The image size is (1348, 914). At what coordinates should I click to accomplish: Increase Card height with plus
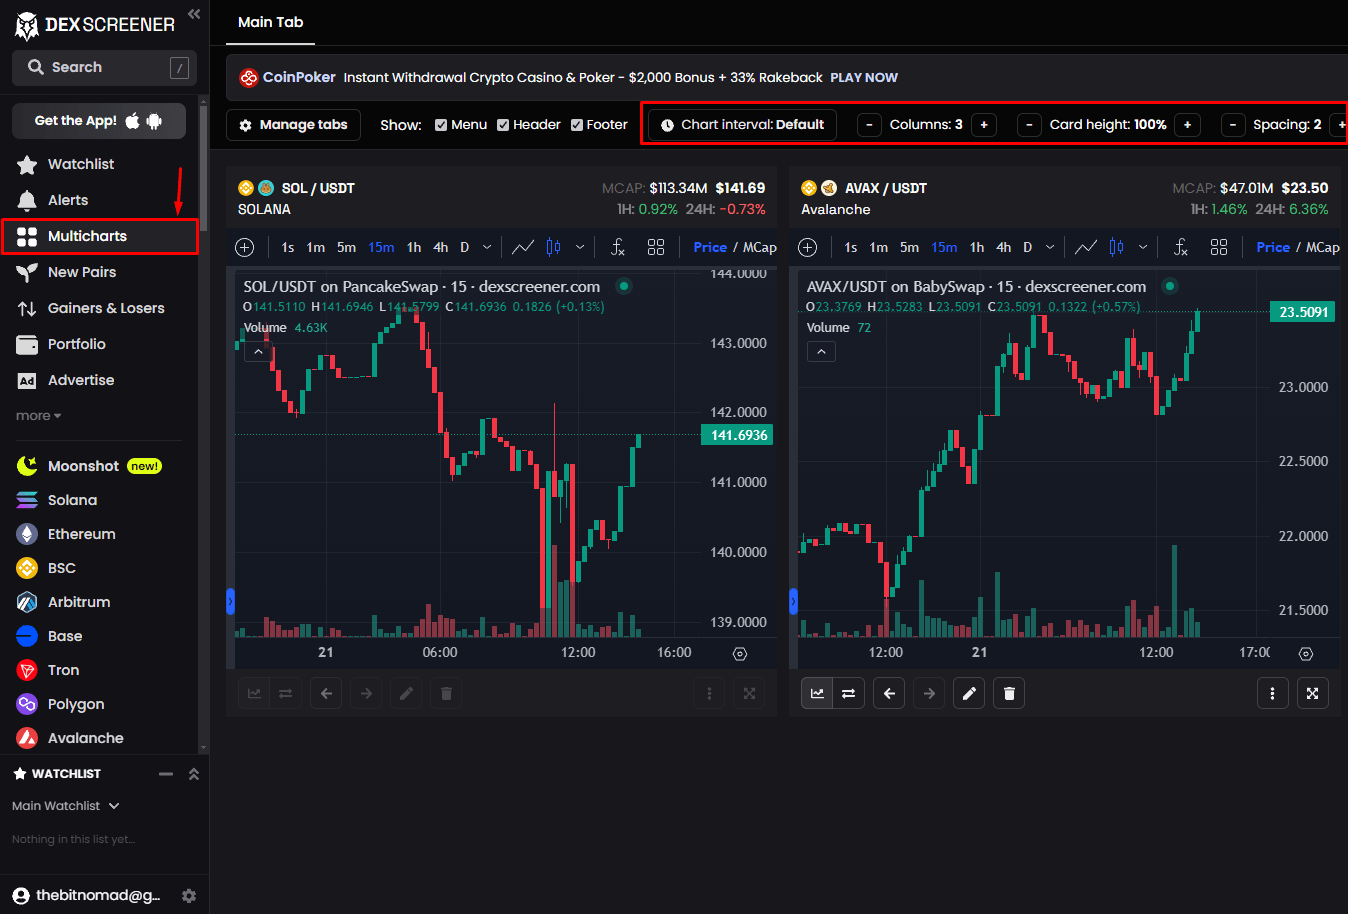(1187, 125)
